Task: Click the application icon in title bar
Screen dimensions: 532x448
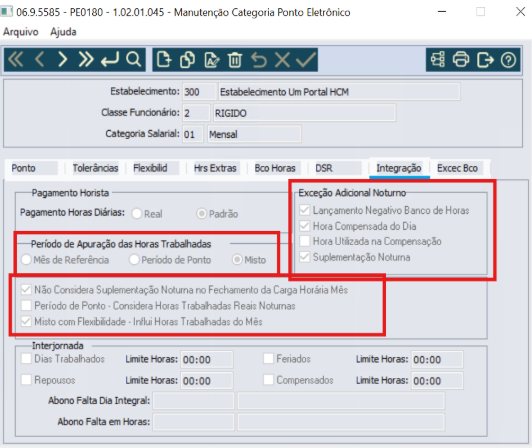Action: pos(6,12)
